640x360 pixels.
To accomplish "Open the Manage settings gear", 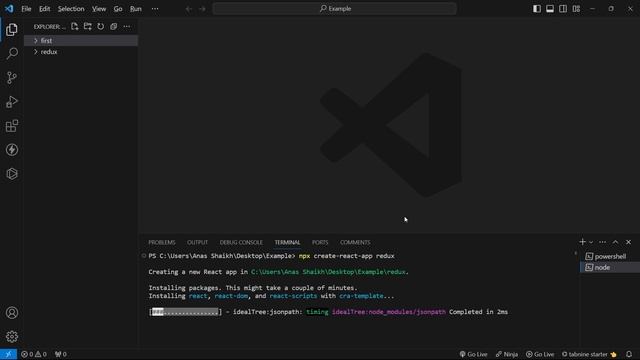I will coord(12,337).
